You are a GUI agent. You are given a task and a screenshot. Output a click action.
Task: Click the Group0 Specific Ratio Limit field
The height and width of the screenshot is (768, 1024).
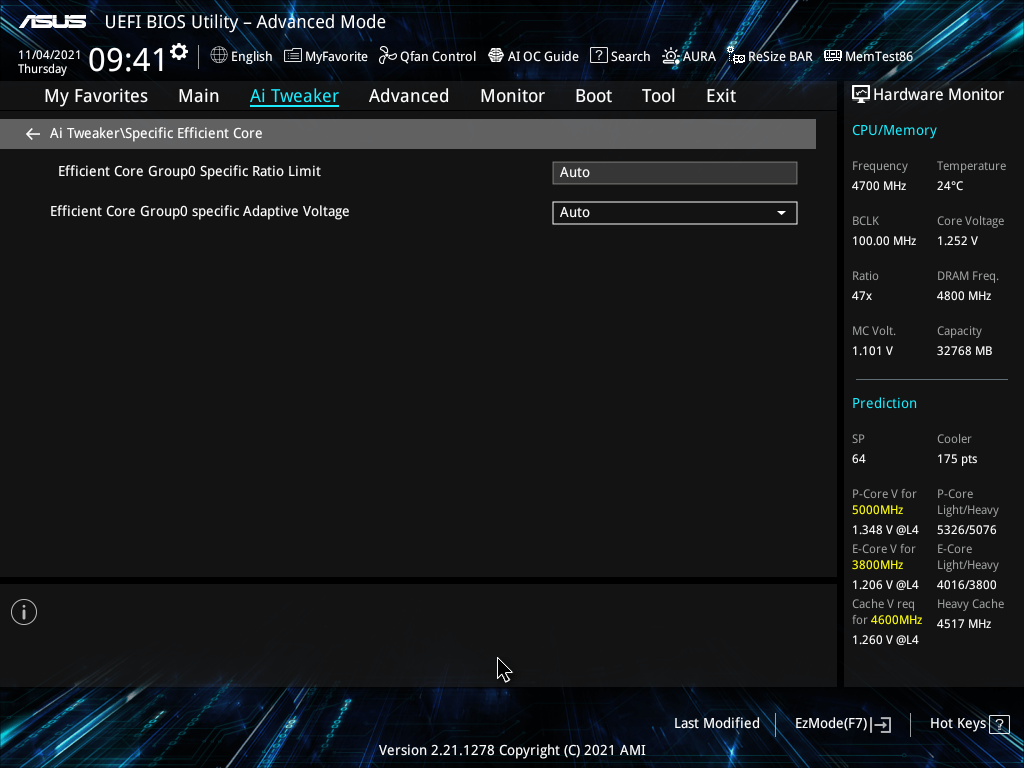click(675, 172)
